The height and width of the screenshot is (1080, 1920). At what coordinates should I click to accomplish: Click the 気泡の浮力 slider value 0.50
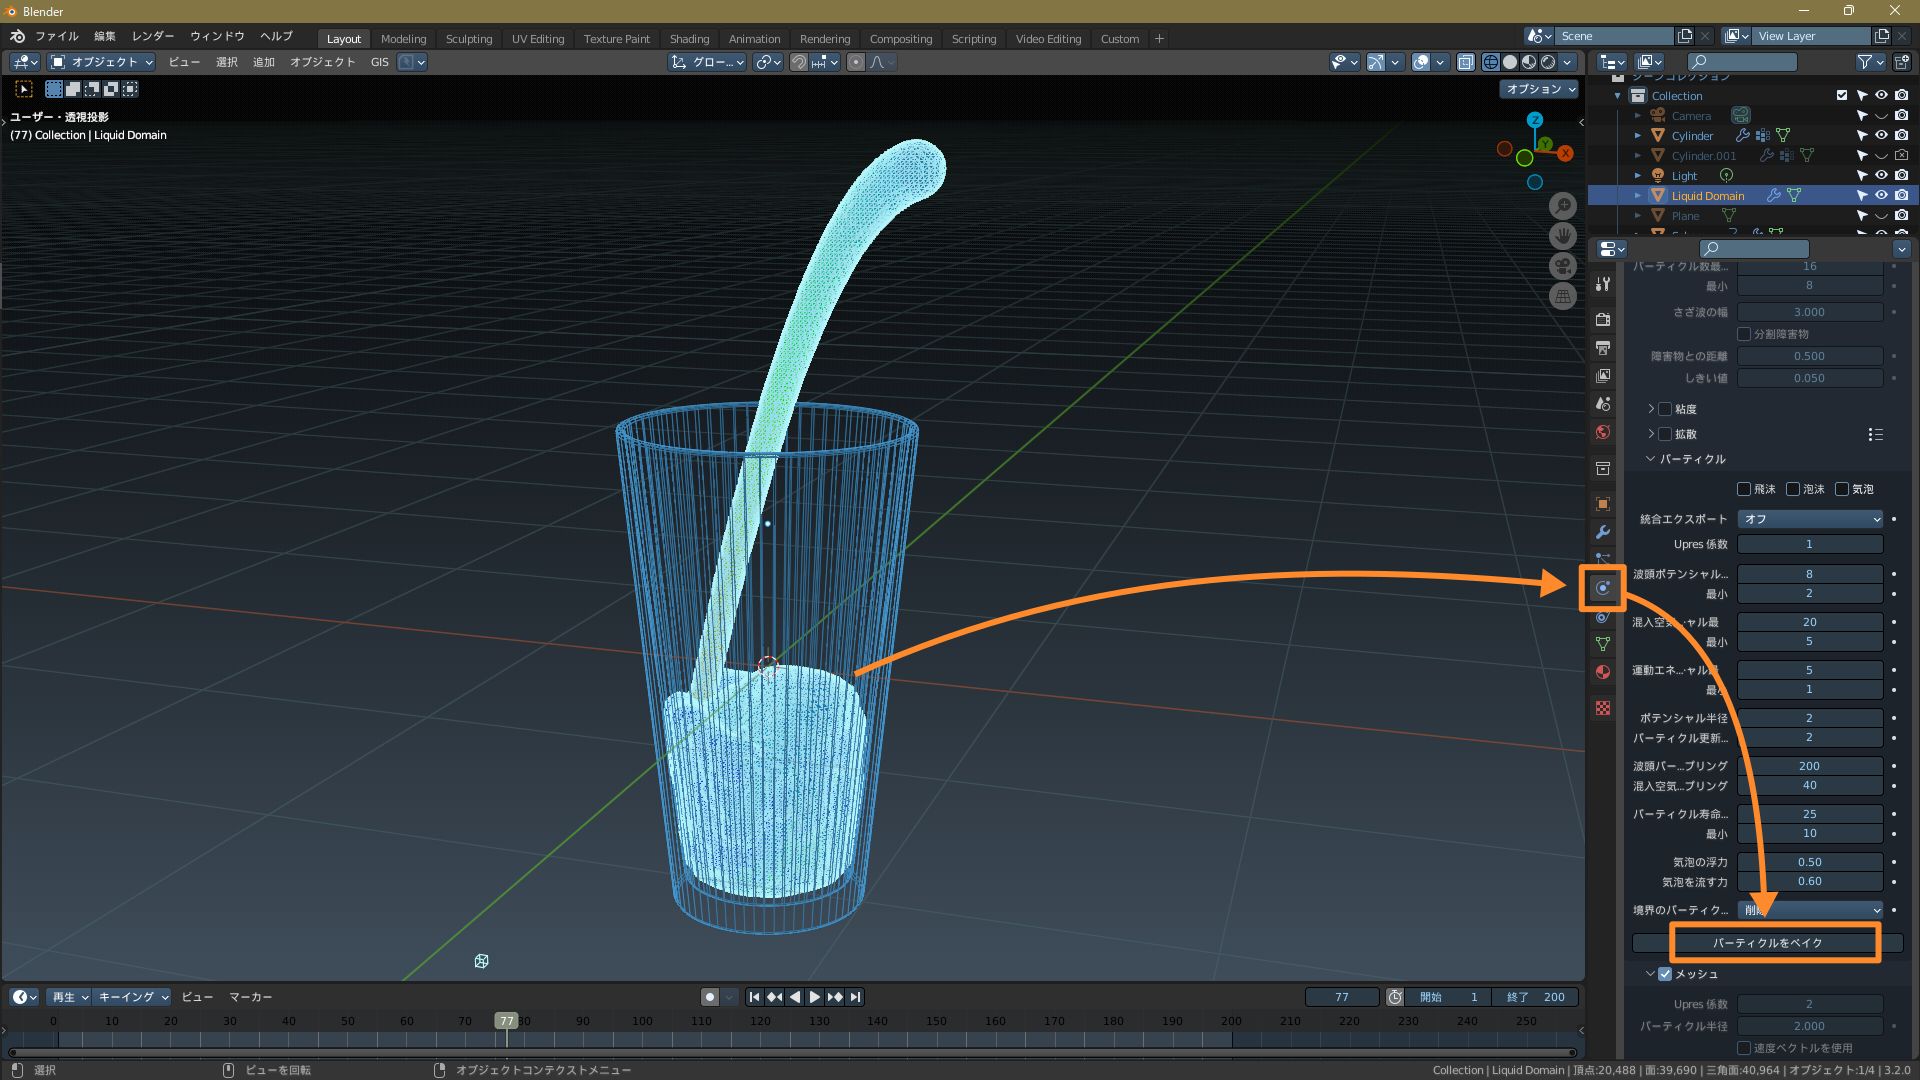(x=1809, y=862)
